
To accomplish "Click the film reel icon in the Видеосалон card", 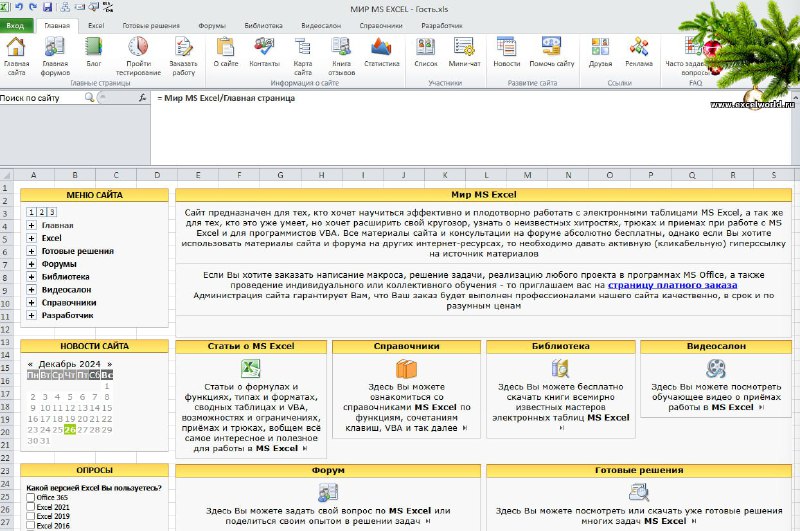I will pyautogui.click(x=716, y=368).
